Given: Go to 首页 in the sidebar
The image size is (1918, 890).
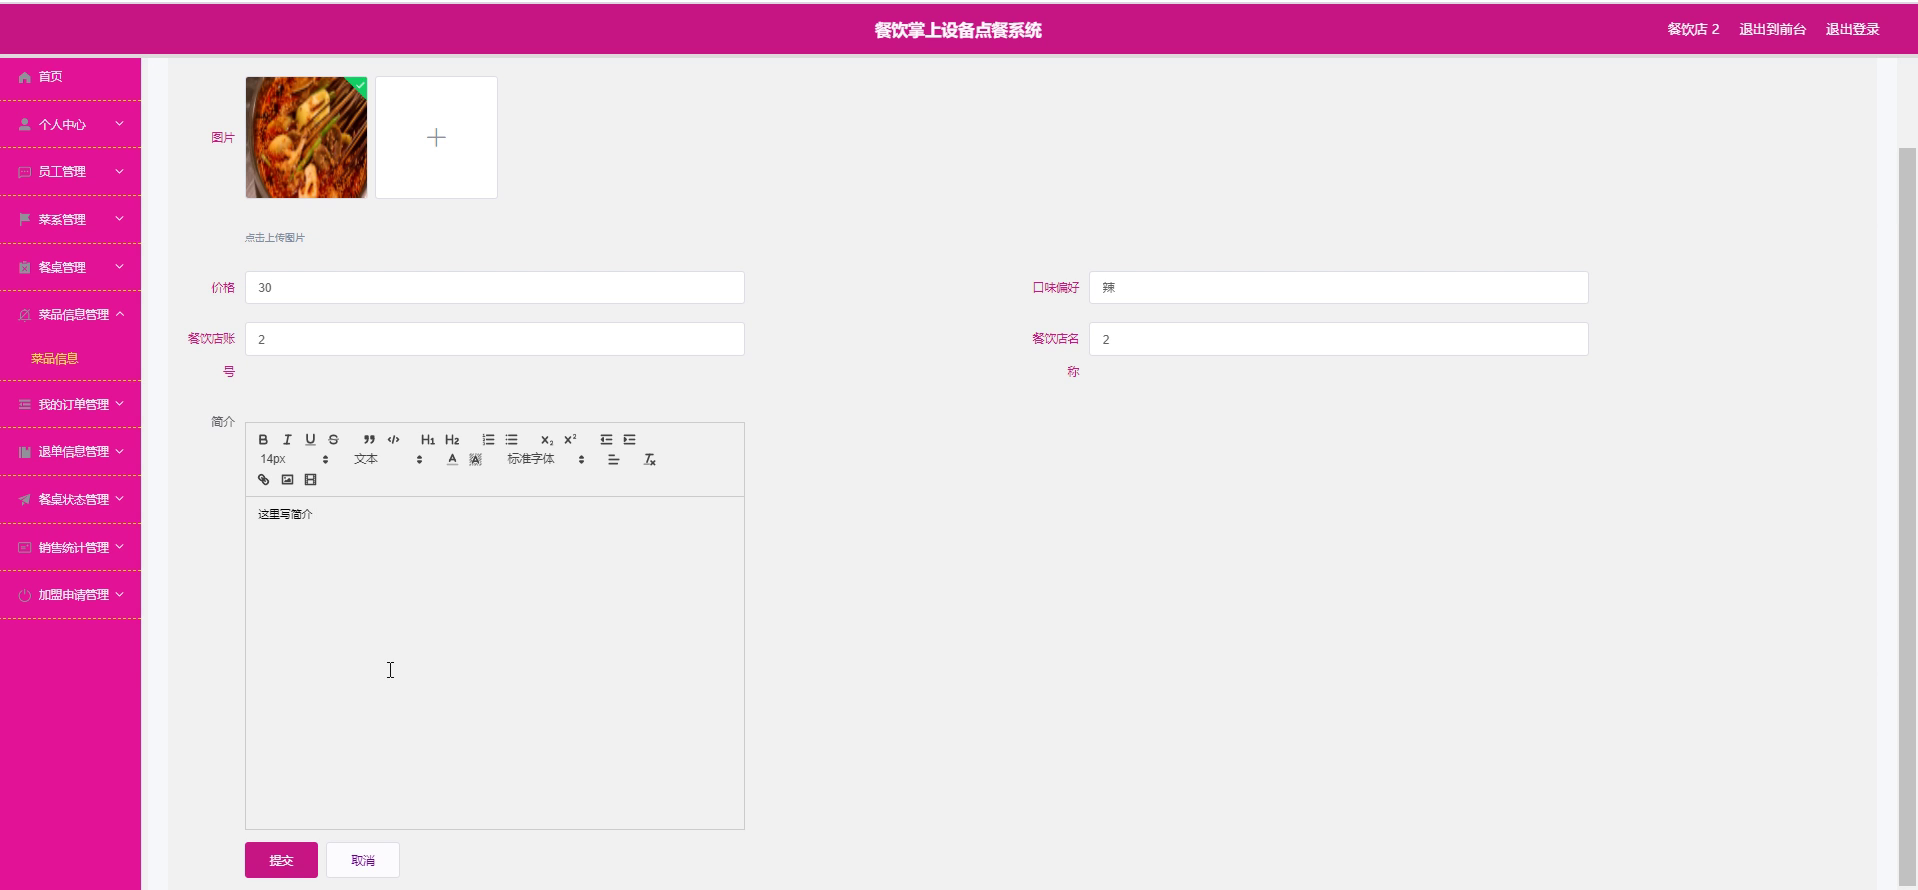Looking at the screenshot, I should tap(70, 77).
